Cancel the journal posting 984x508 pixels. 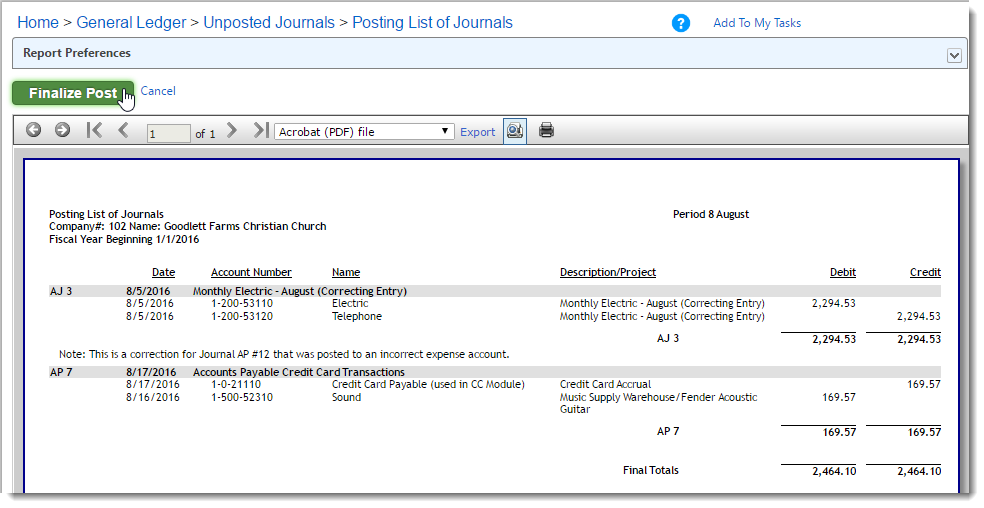pos(158,91)
